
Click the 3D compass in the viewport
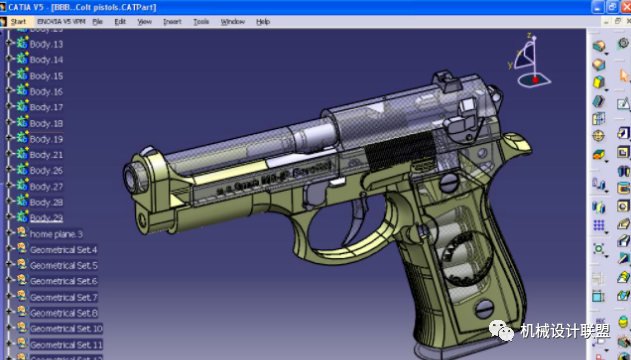point(529,60)
